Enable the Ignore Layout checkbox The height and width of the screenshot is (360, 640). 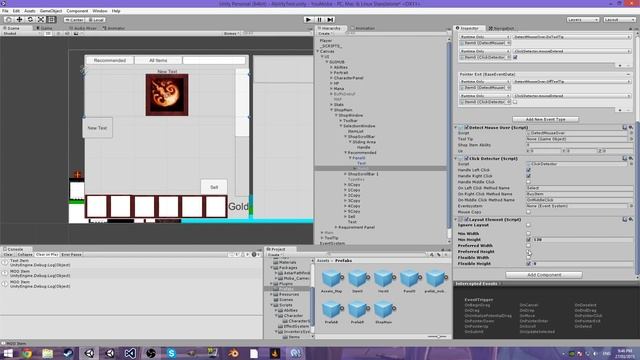click(529, 225)
